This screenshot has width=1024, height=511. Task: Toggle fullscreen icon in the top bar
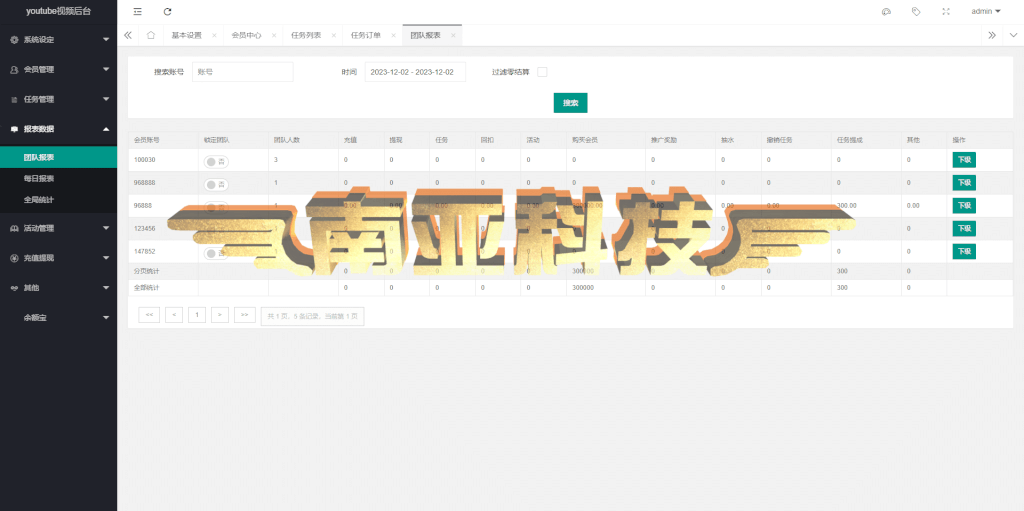tap(946, 12)
